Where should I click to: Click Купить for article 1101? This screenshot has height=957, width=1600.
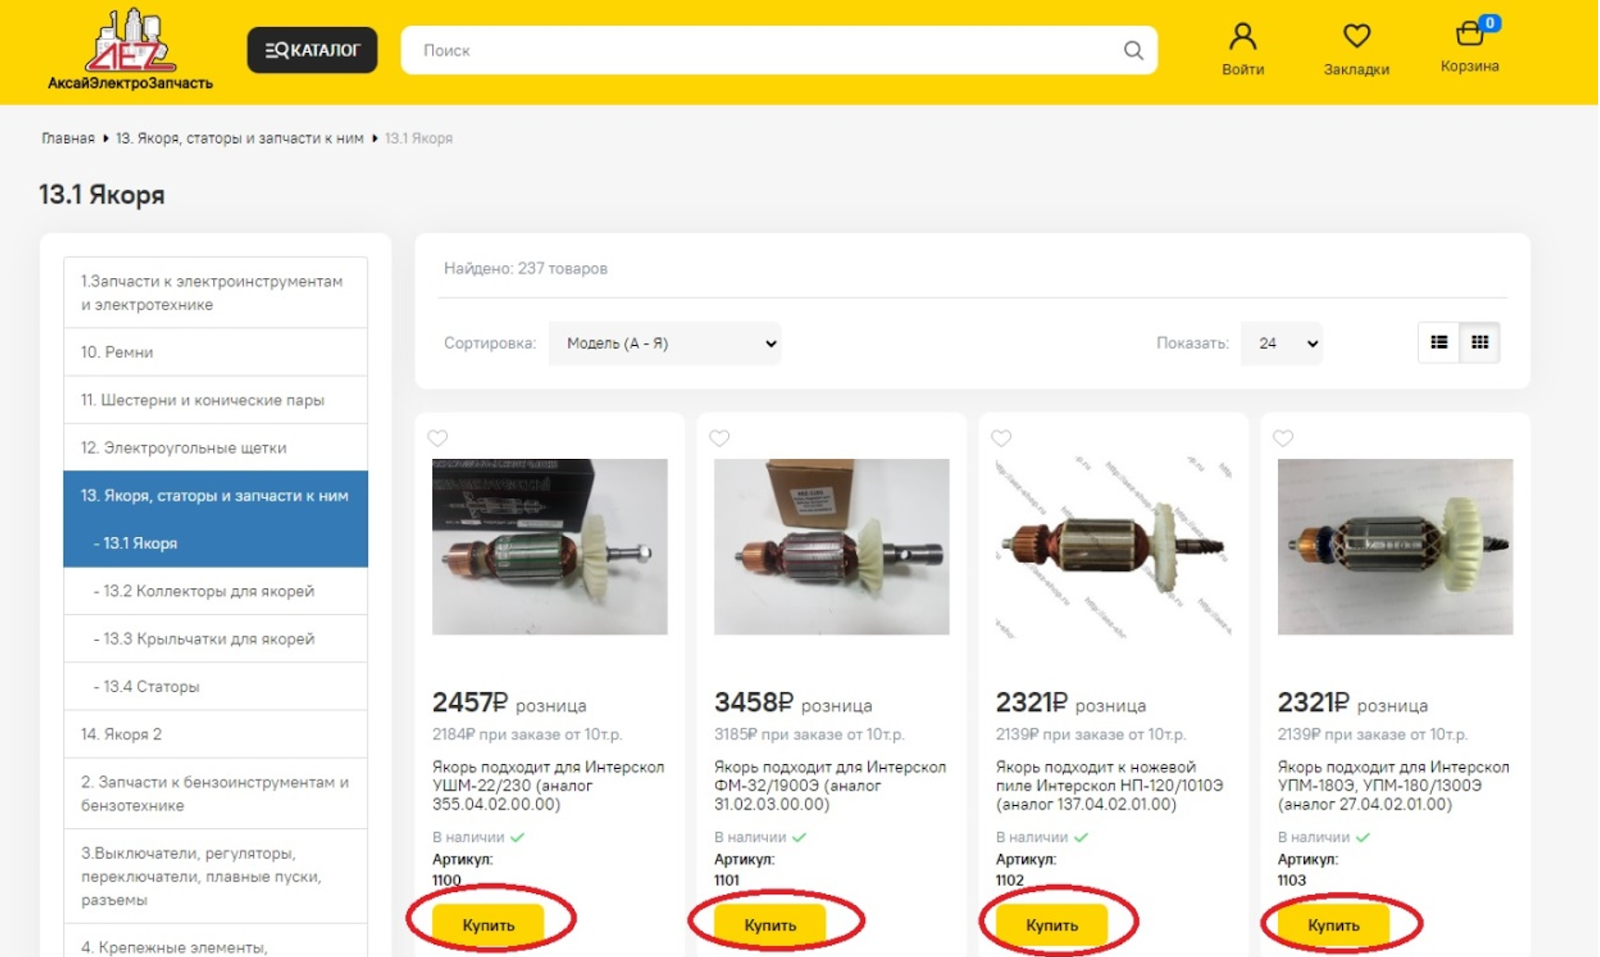click(770, 925)
